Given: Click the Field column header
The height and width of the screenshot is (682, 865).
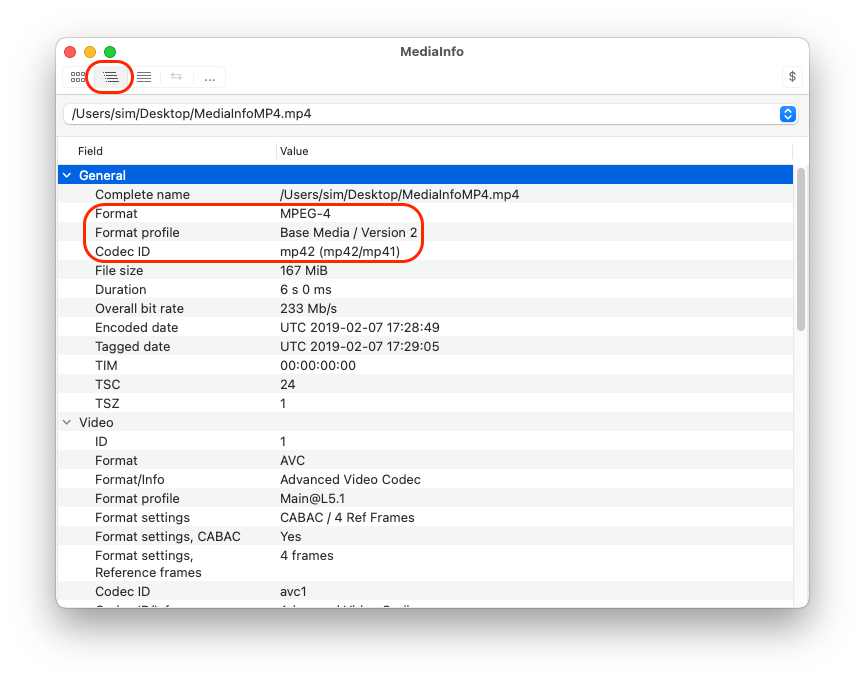Looking at the screenshot, I should click(90, 151).
